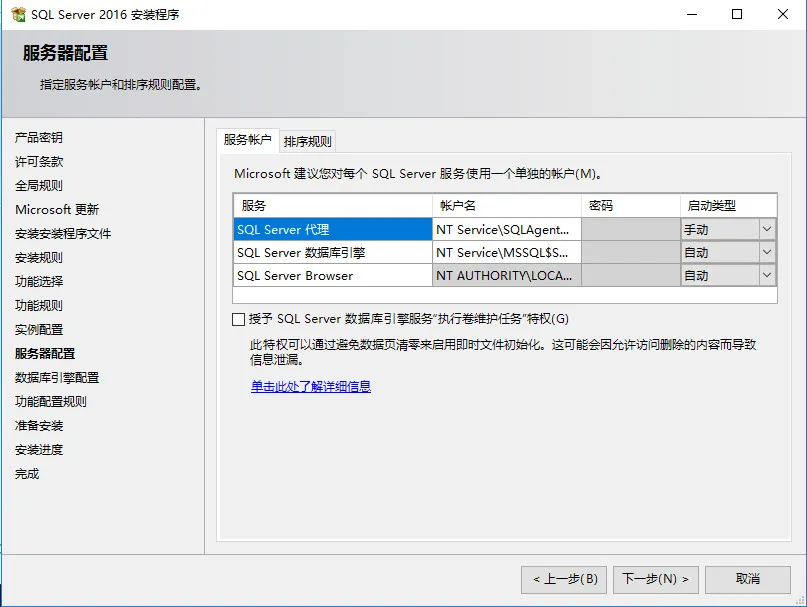The image size is (807, 607).
Task: Select the SQL Server 代理 service row
Action: click(x=332, y=229)
